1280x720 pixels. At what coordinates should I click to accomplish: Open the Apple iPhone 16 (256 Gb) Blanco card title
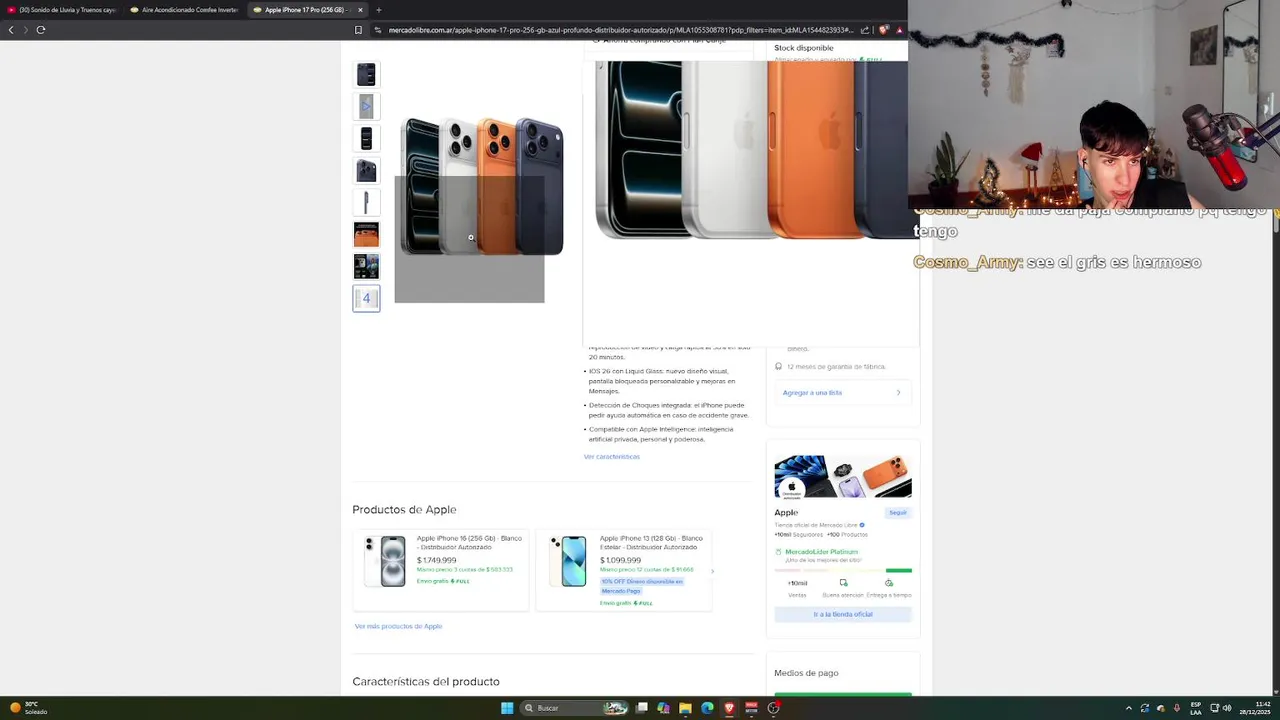pyautogui.click(x=469, y=542)
